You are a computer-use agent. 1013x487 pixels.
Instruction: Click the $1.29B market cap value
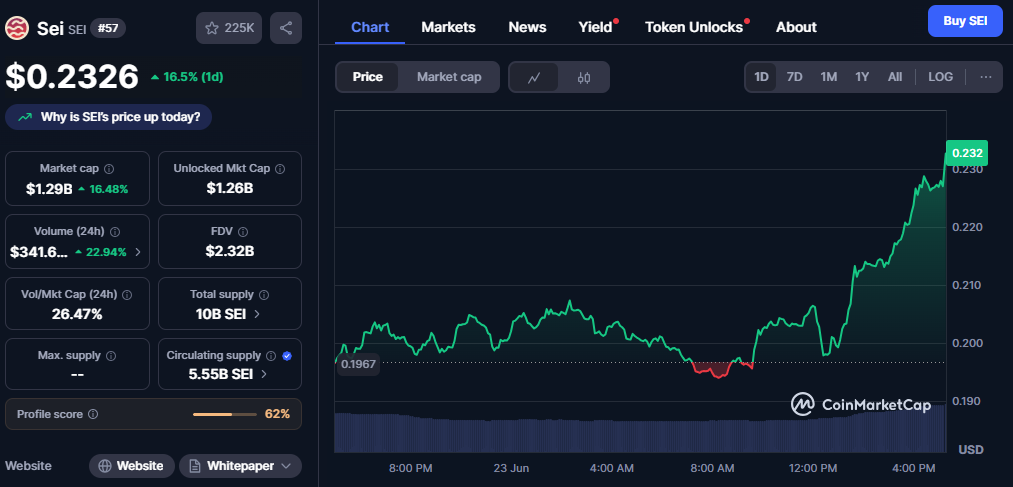(x=49, y=189)
